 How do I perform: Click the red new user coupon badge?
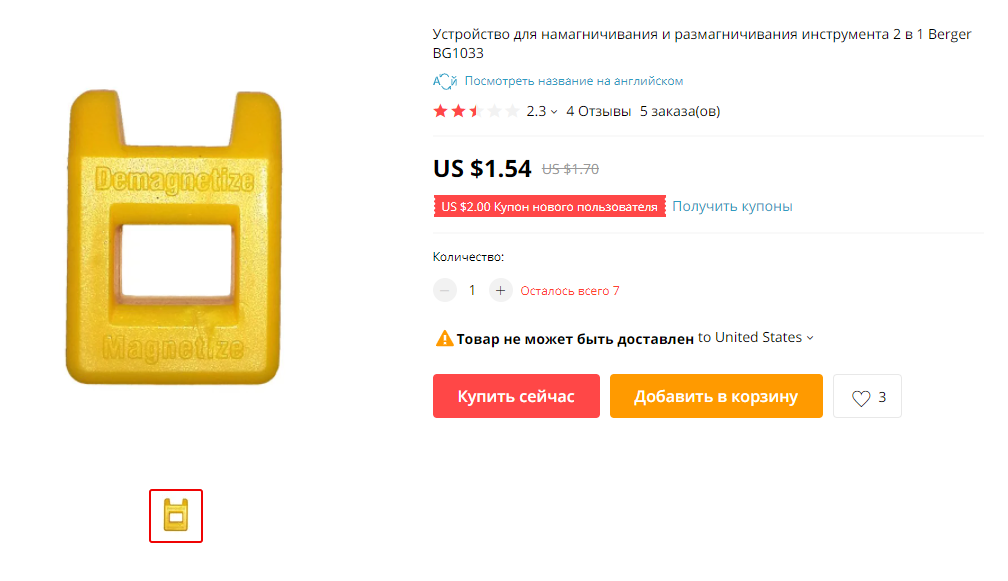pos(550,206)
